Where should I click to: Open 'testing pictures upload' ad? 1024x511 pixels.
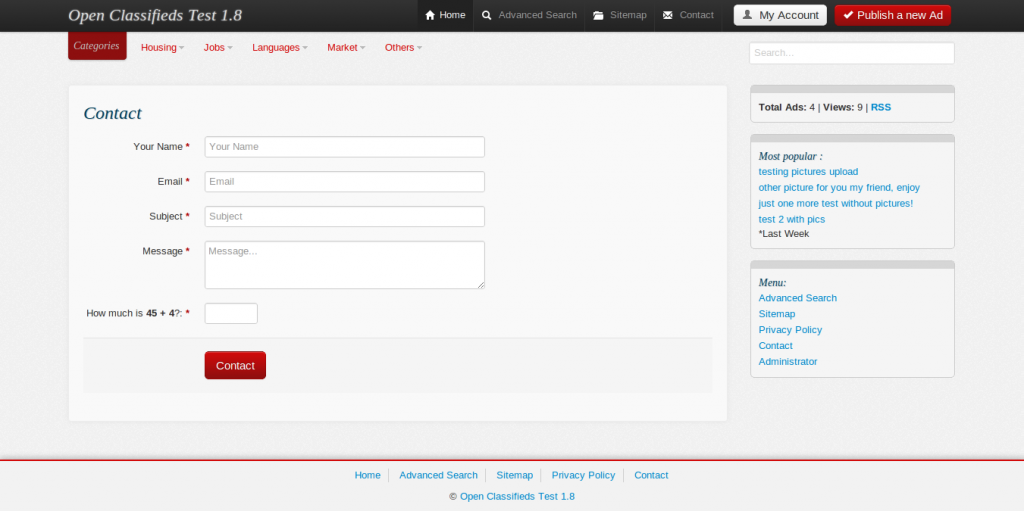pyautogui.click(x=808, y=172)
